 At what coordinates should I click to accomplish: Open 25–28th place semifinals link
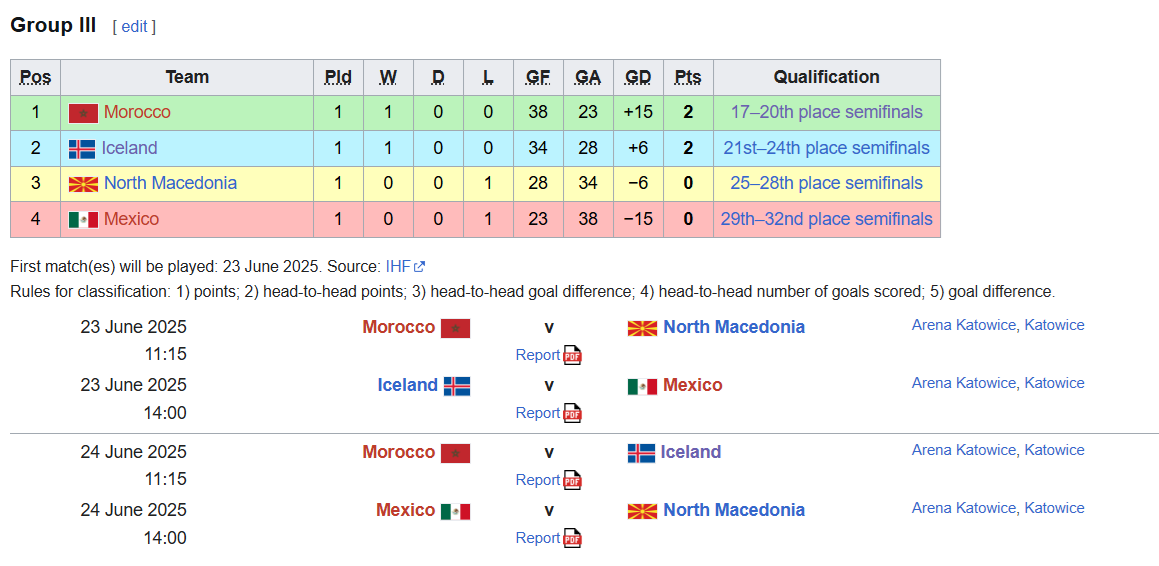click(826, 183)
